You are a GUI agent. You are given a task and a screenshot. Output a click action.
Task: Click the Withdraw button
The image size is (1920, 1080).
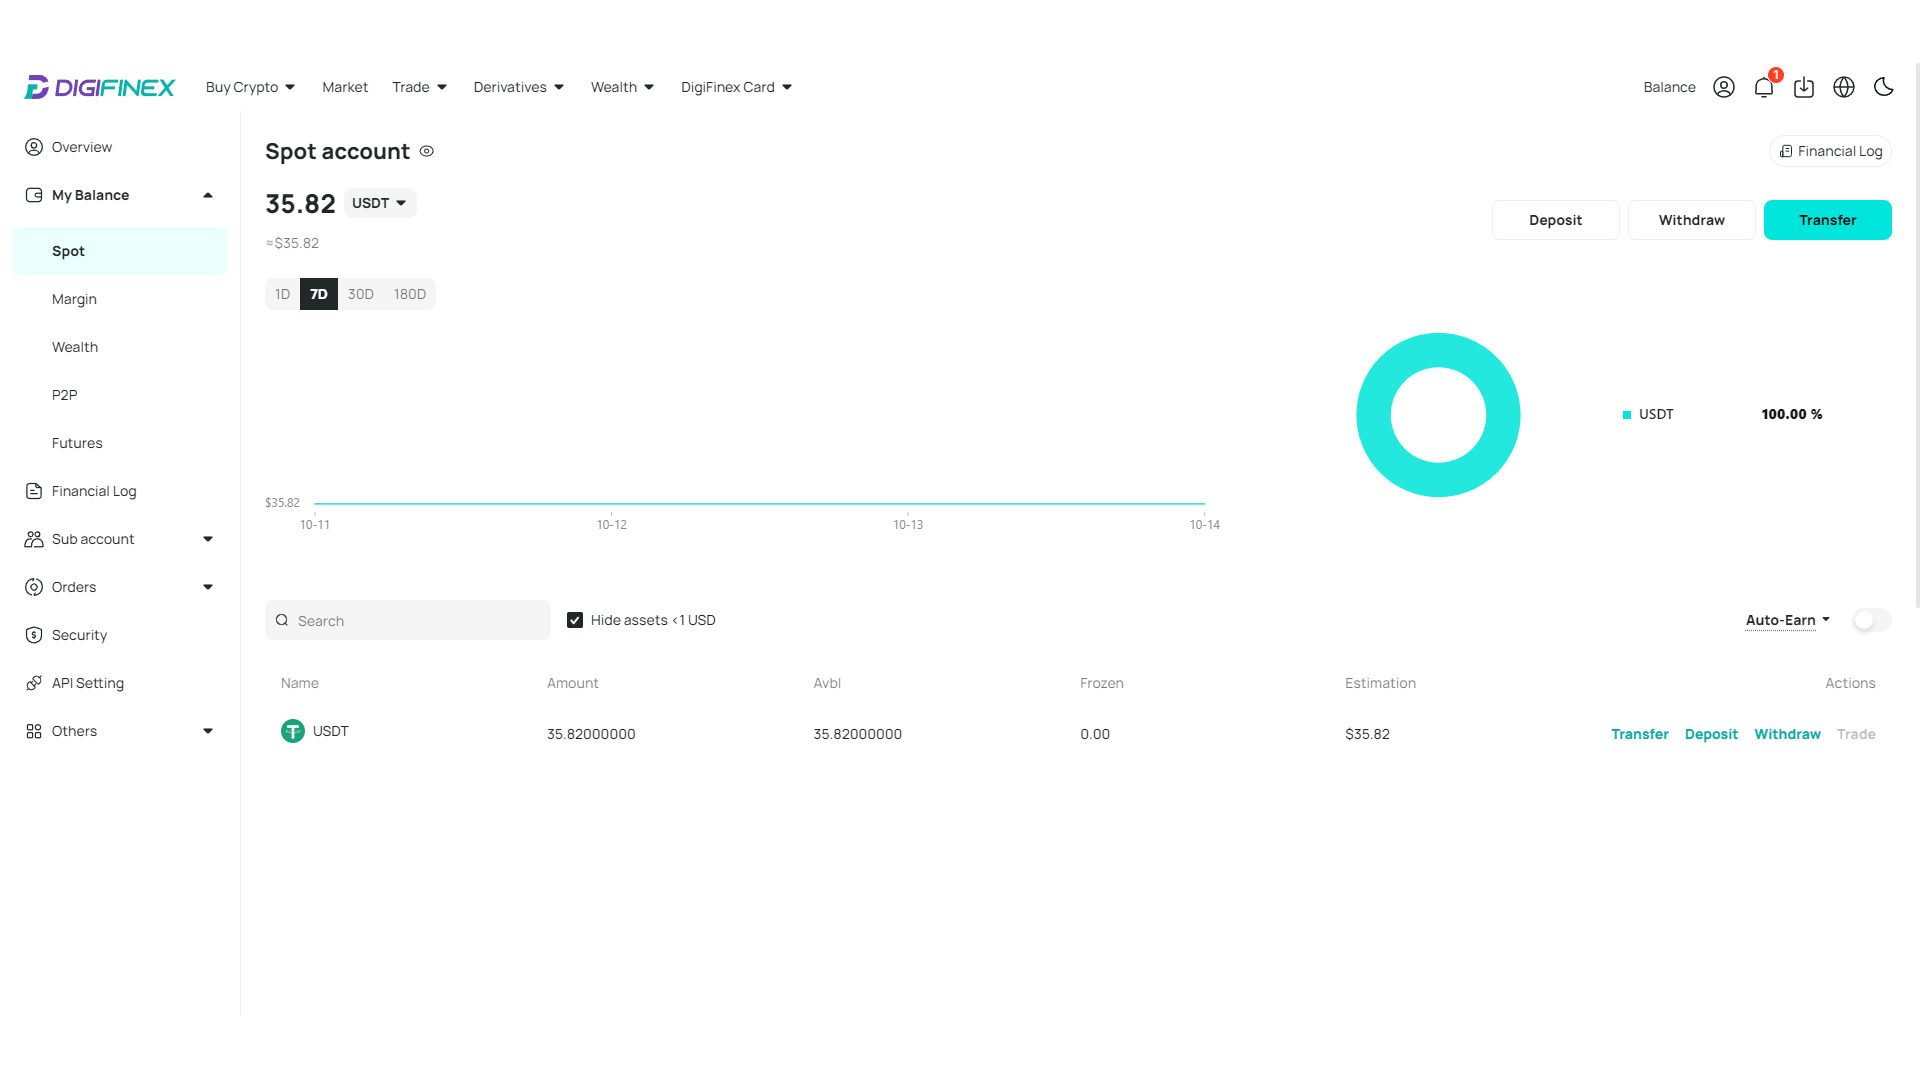[x=1692, y=220]
